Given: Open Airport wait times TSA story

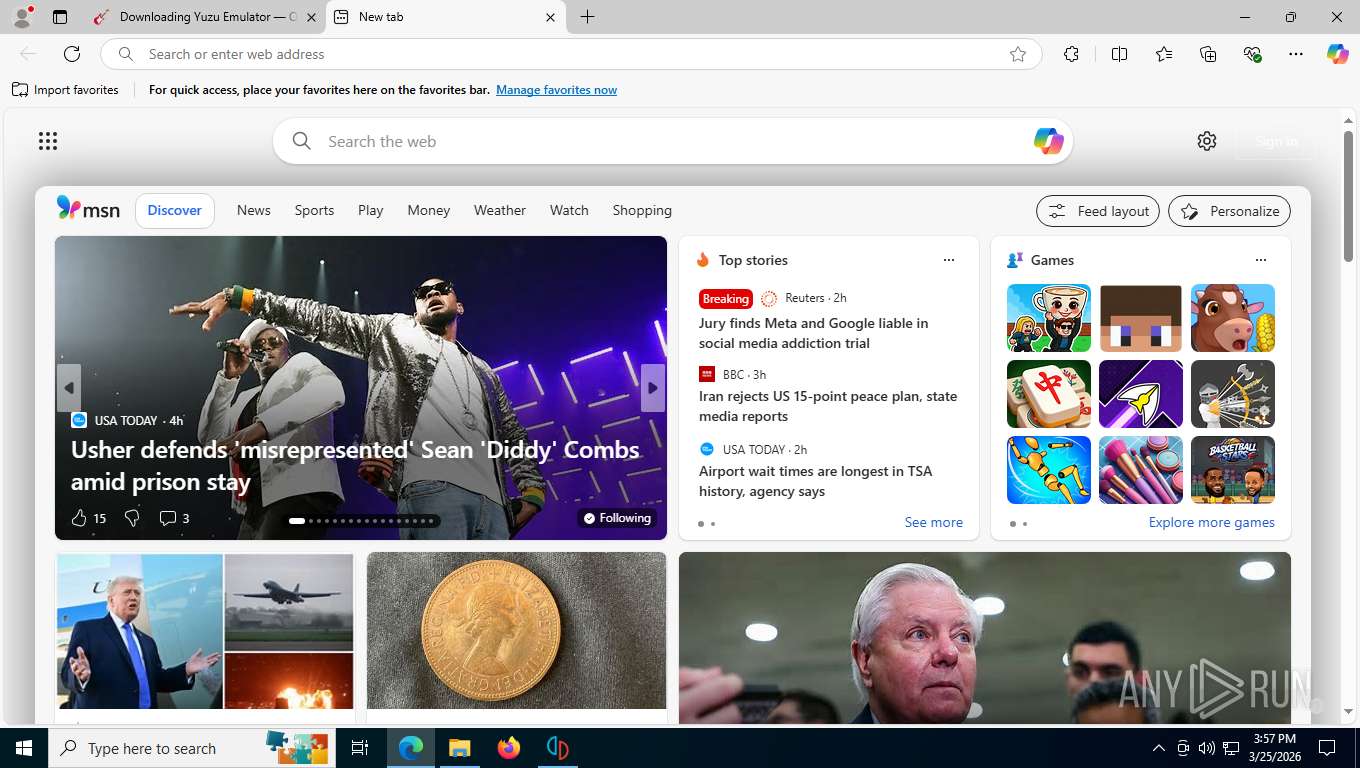Looking at the screenshot, I should point(815,481).
